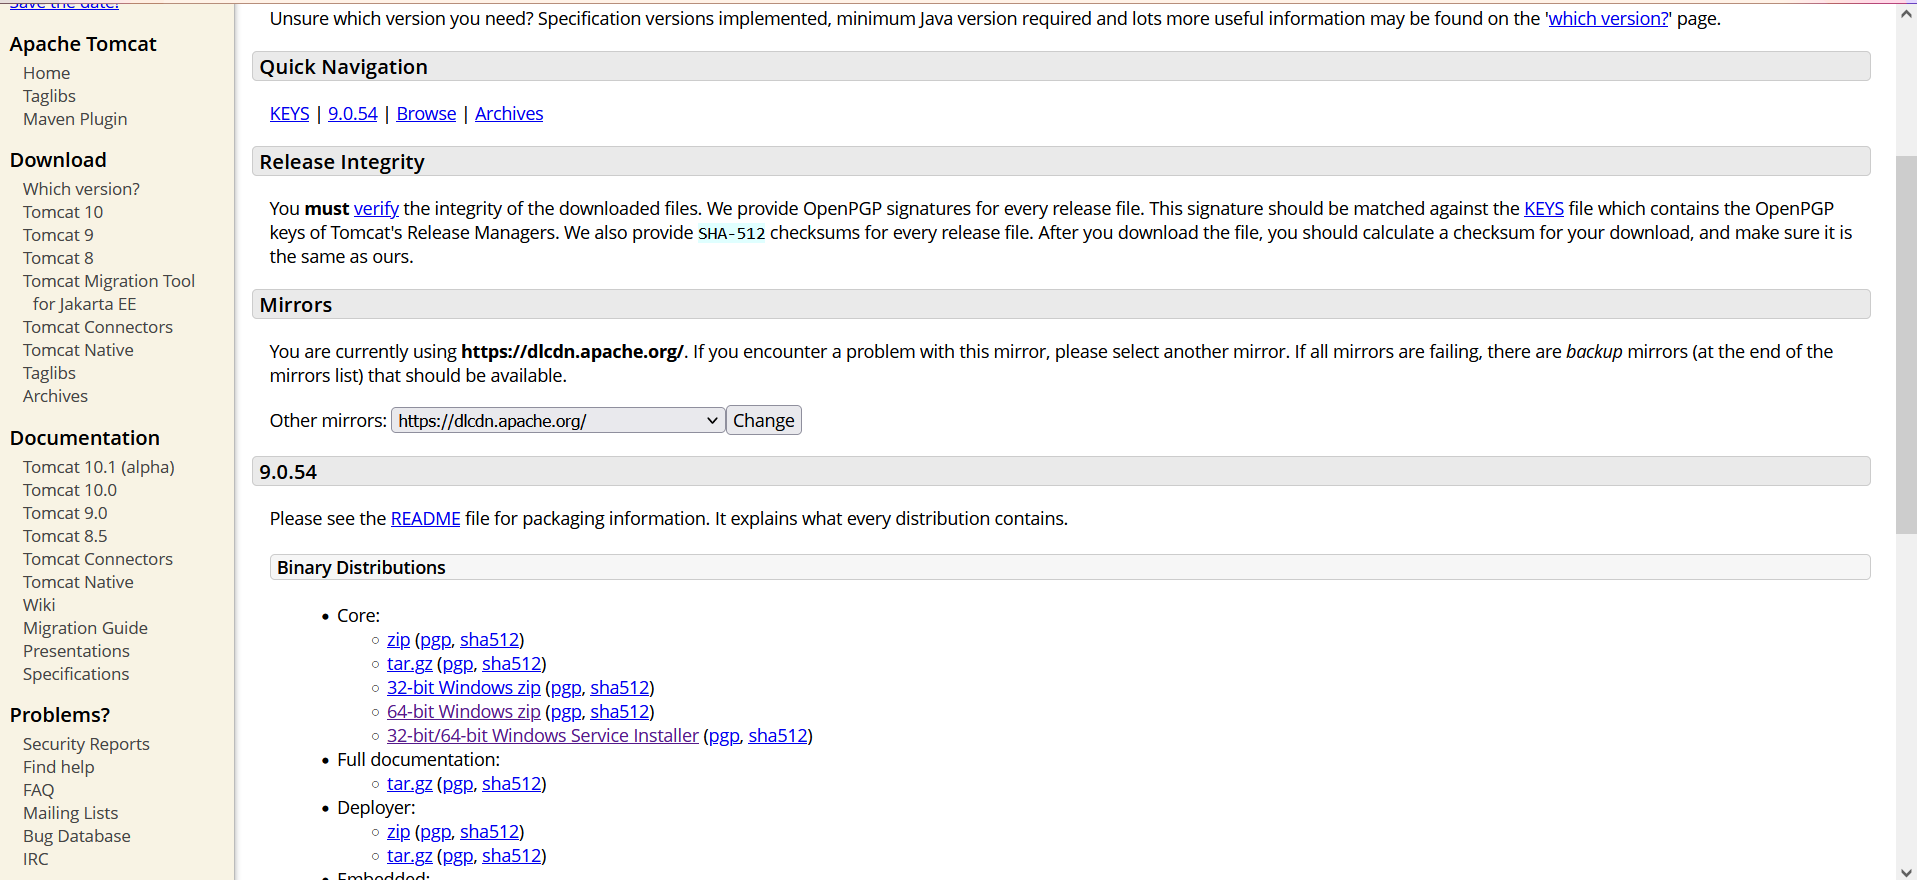This screenshot has height=880, width=1917.
Task: Open the Browse link
Action: 426,113
